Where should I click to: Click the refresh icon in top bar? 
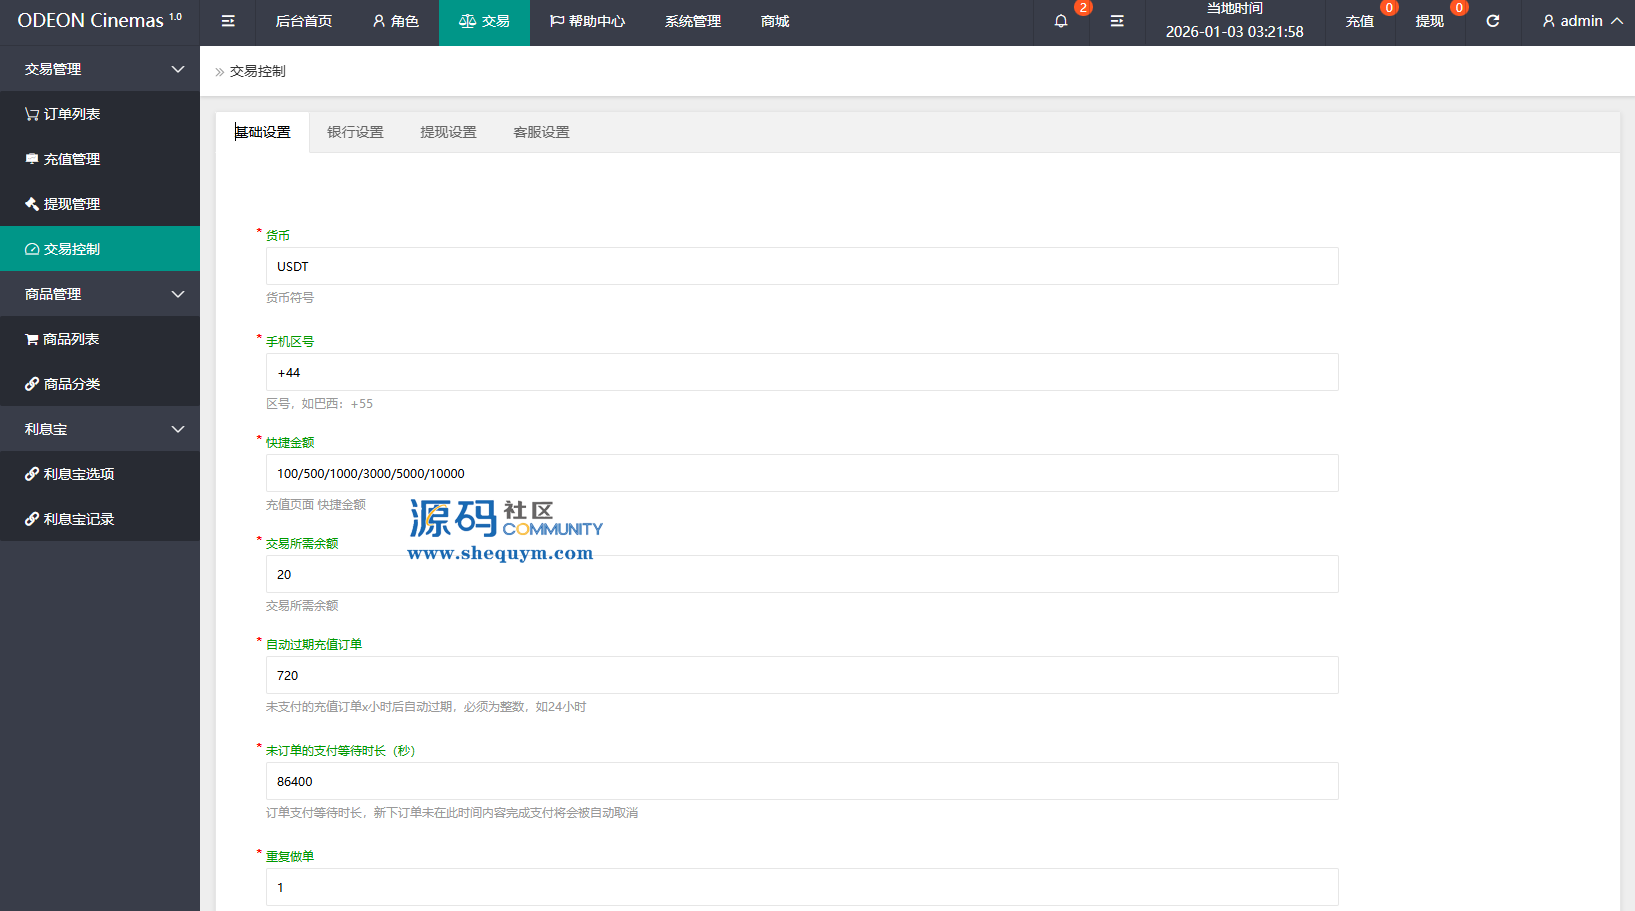pos(1492,21)
